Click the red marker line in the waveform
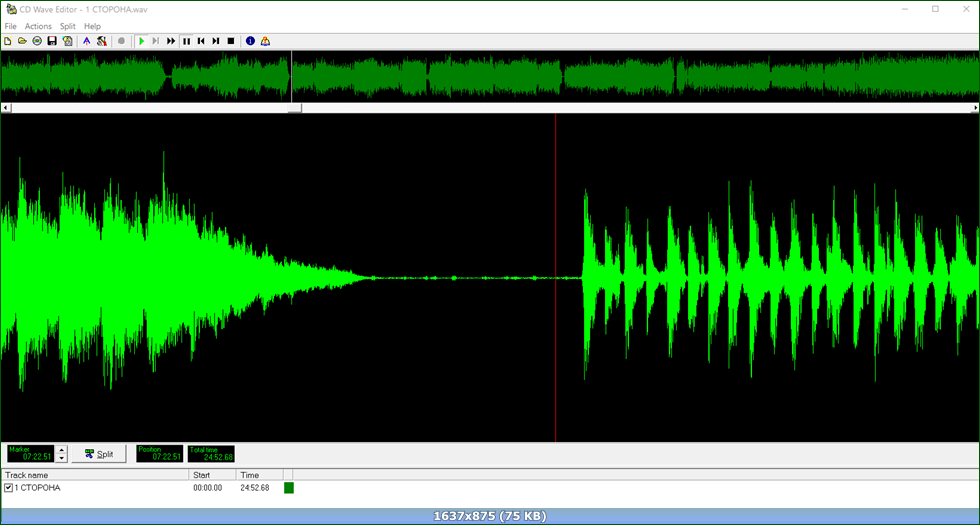This screenshot has width=980, height=525. coord(556,278)
